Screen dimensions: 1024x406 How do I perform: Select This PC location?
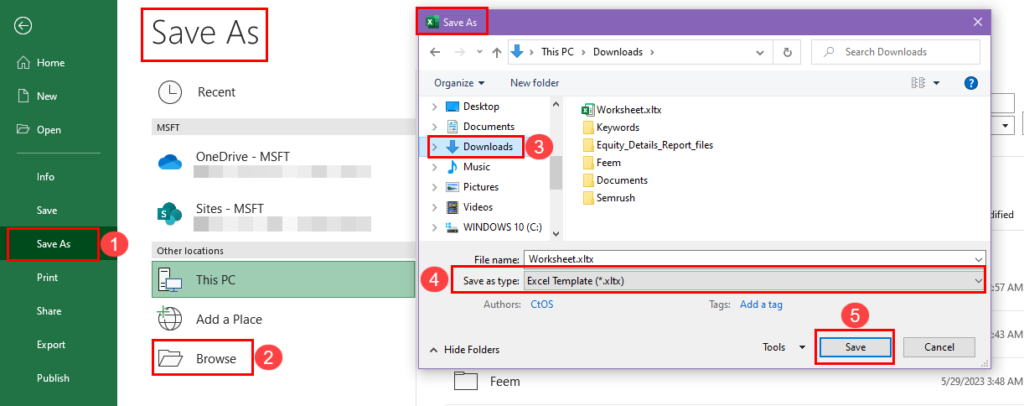283,280
